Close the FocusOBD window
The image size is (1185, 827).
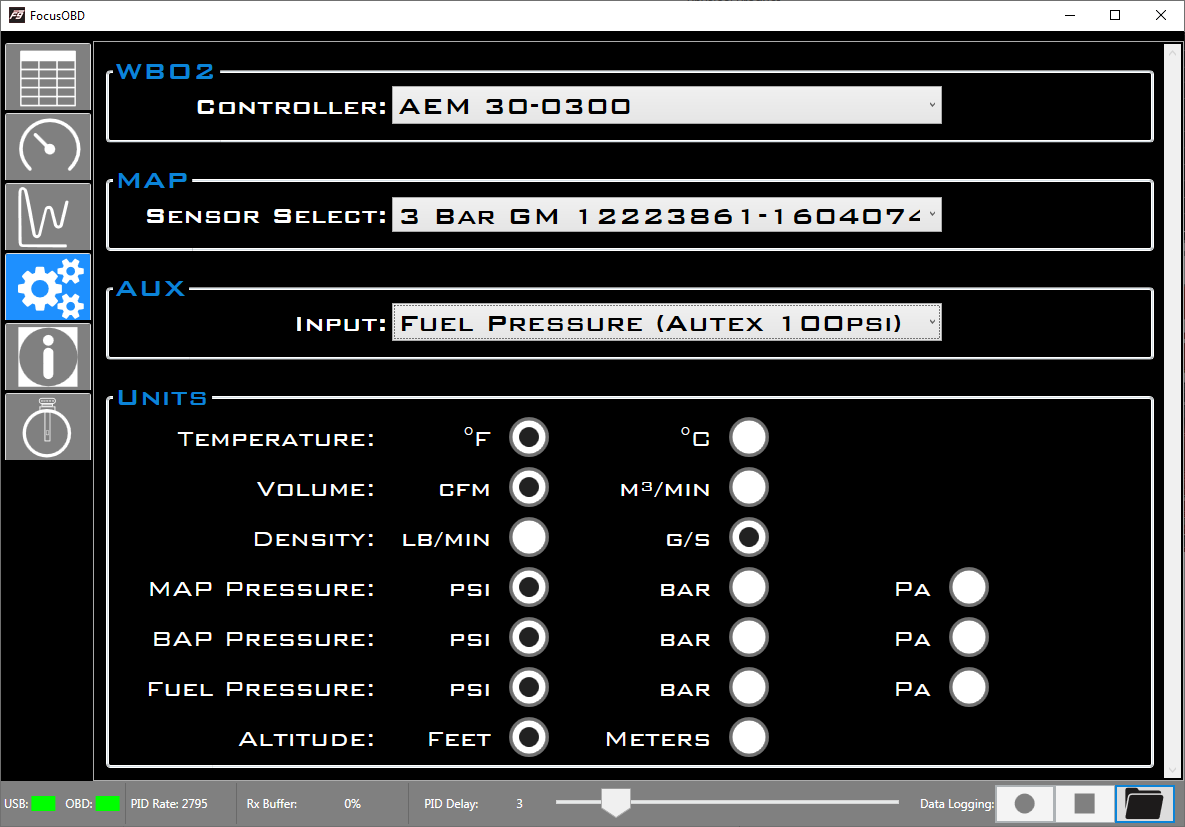(1161, 15)
